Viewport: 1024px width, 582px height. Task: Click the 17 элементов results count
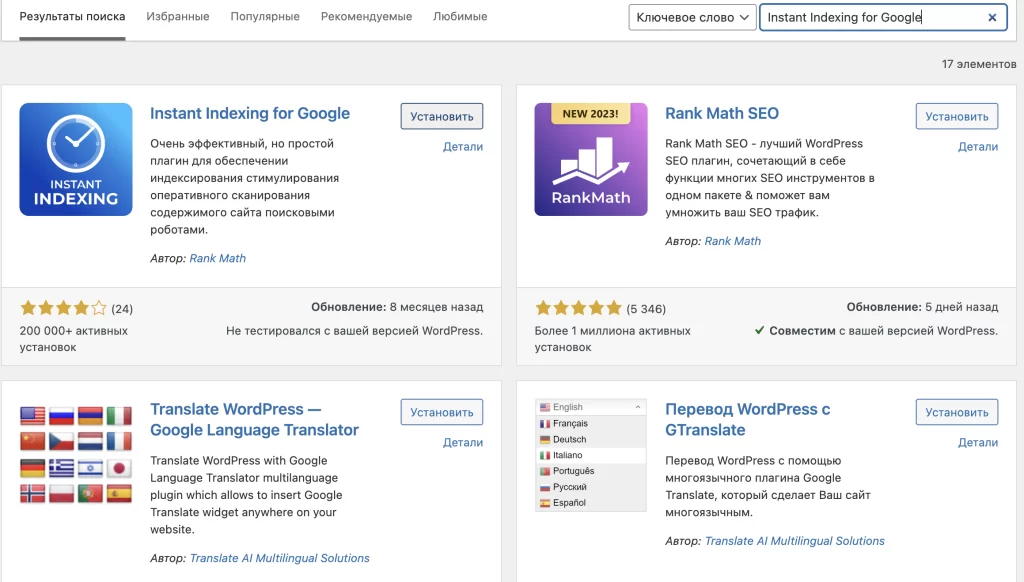pyautogui.click(x=979, y=64)
